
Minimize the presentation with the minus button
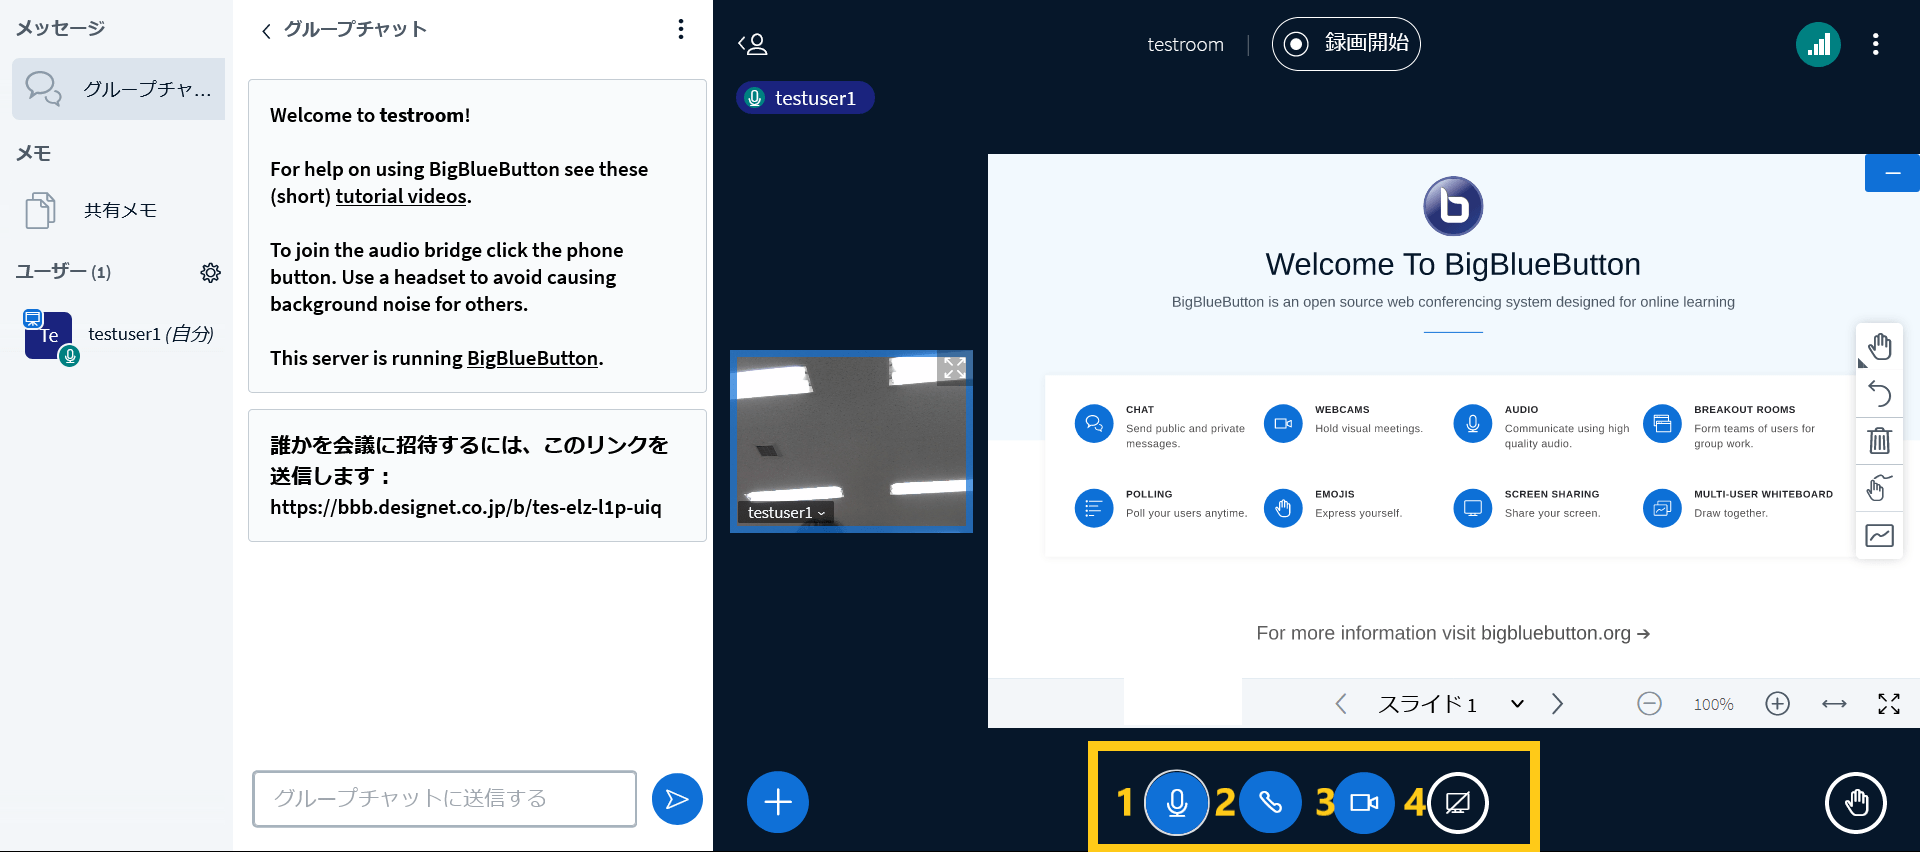coord(1892,173)
